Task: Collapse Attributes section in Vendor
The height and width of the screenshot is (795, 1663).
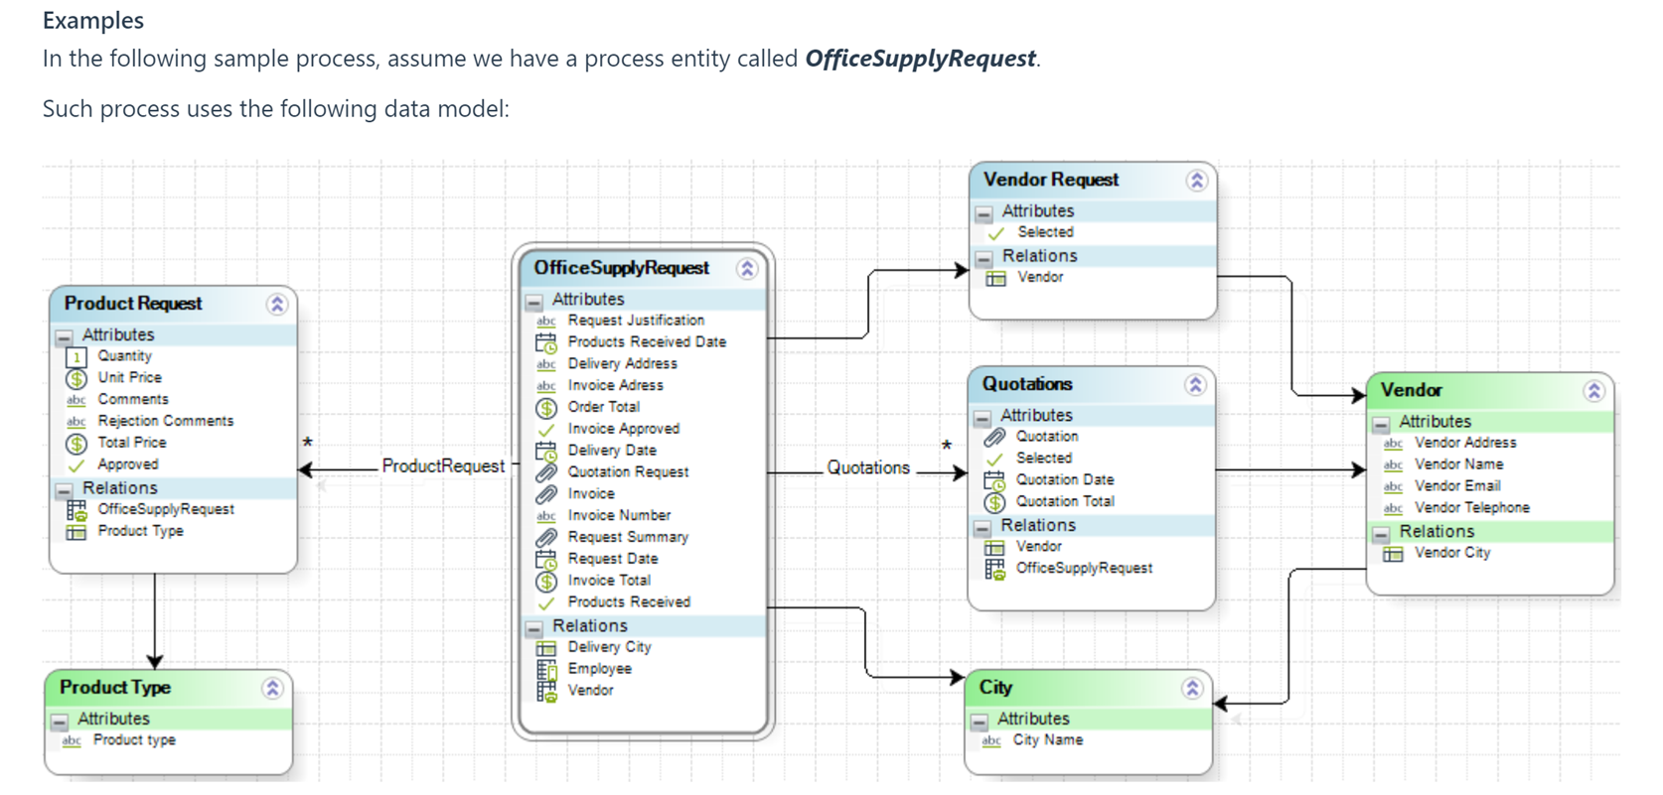Action: point(1381,424)
